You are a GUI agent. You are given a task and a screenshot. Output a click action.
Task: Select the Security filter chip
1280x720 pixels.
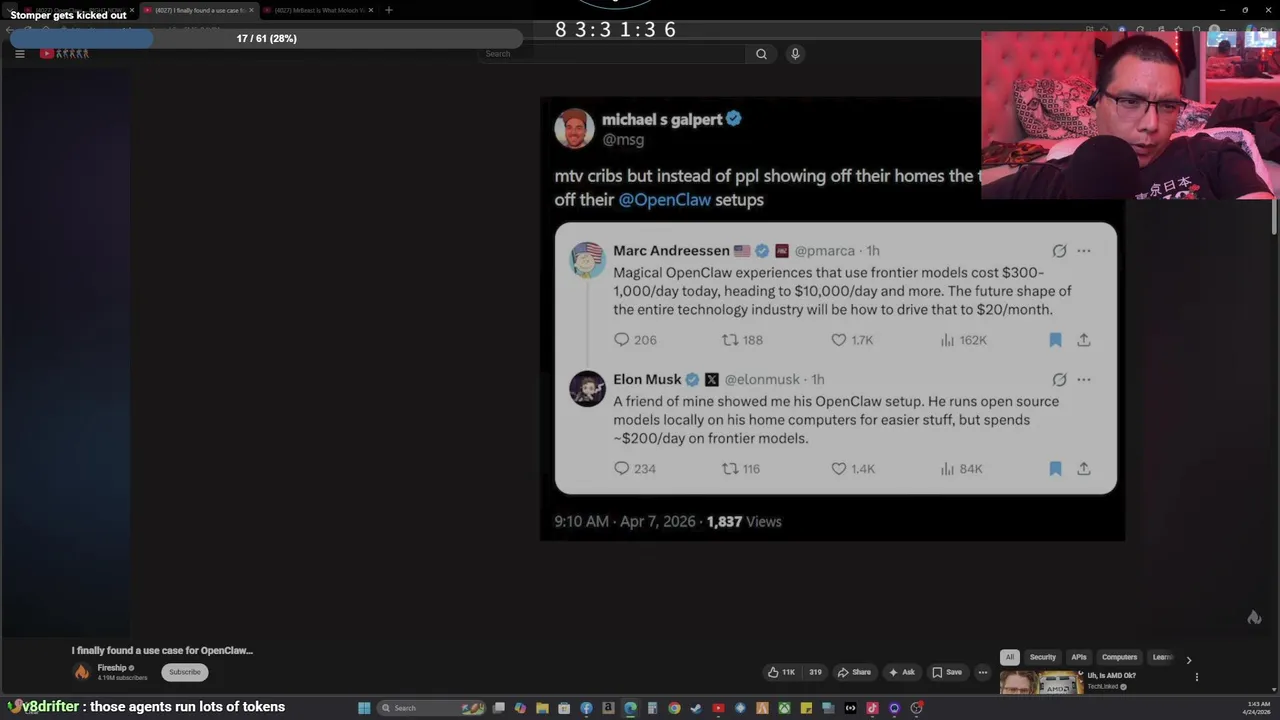click(1043, 657)
